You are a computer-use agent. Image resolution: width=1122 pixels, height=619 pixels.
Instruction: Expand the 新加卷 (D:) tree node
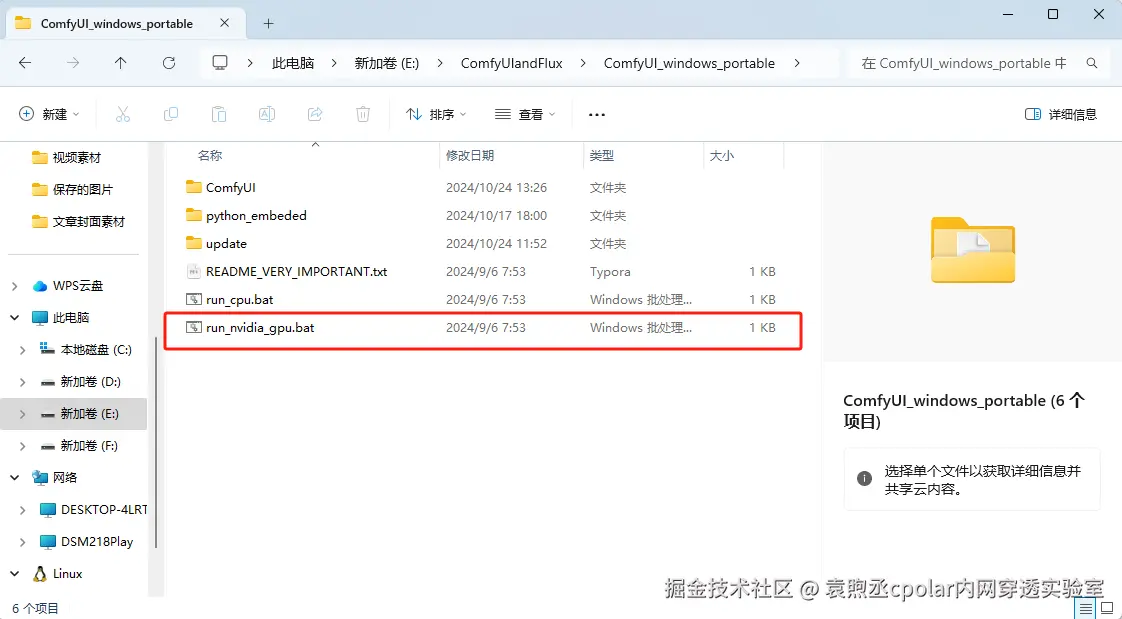coord(23,382)
